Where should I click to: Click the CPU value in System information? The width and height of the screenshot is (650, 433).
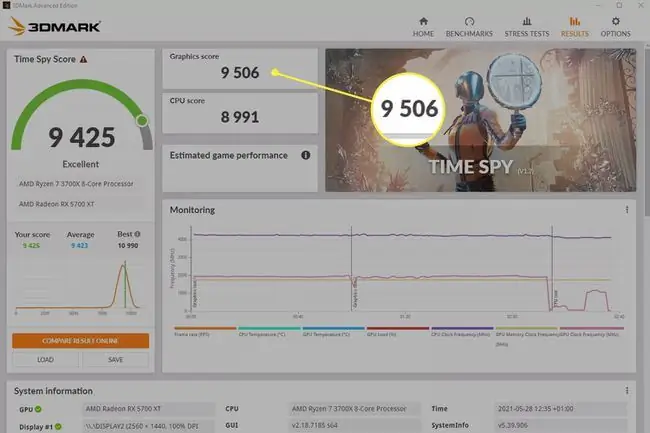pyautogui.click(x=354, y=409)
